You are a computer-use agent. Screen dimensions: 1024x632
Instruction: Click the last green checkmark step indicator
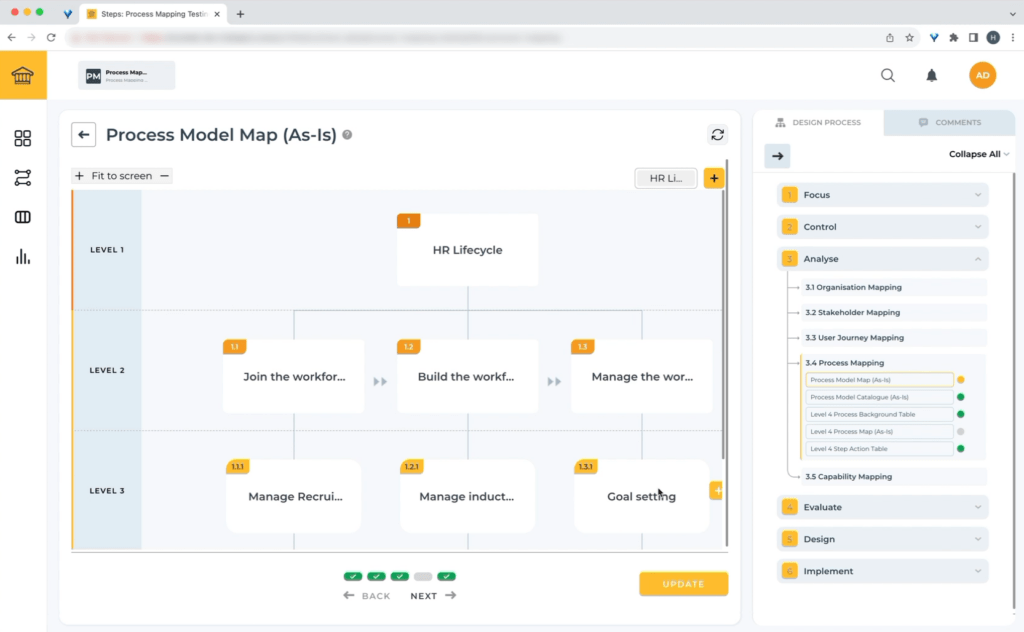[x=447, y=577]
